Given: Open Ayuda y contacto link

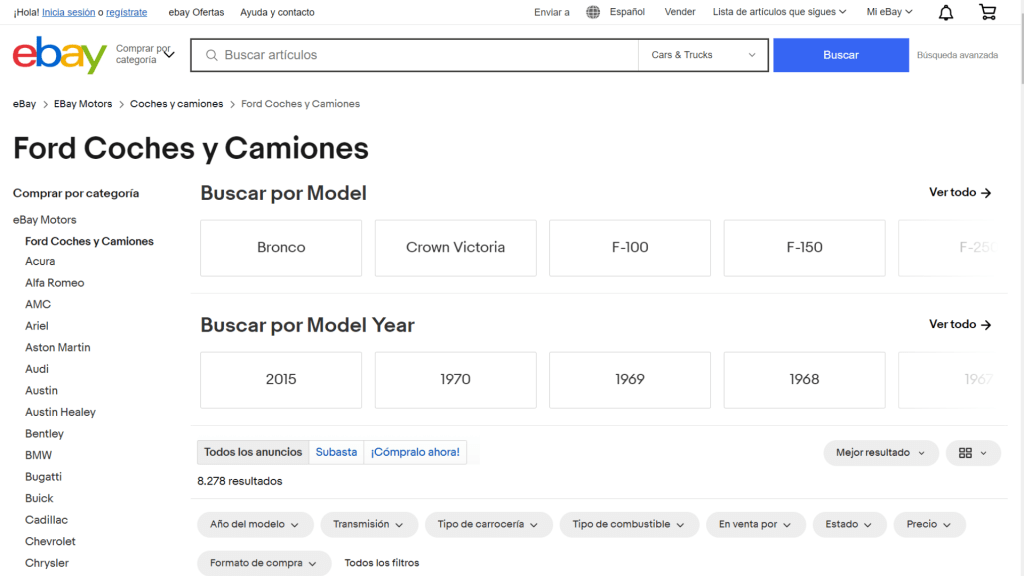Looking at the screenshot, I should point(277,12).
